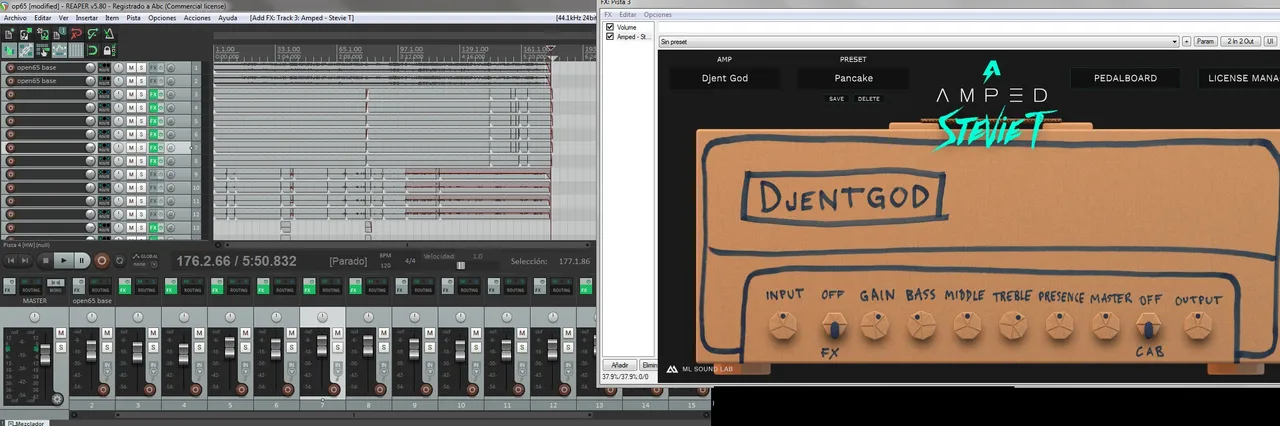This screenshot has height=426, width=1280.
Task: Click the pan knob on mixer channel 7
Action: pos(322,317)
